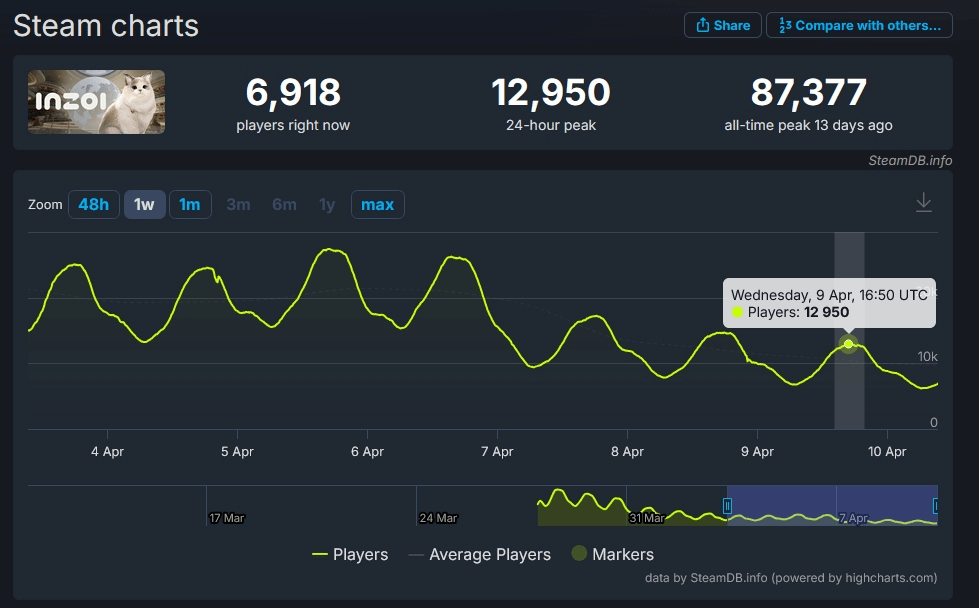Open the SteamDB.info watermark link

[910, 160]
